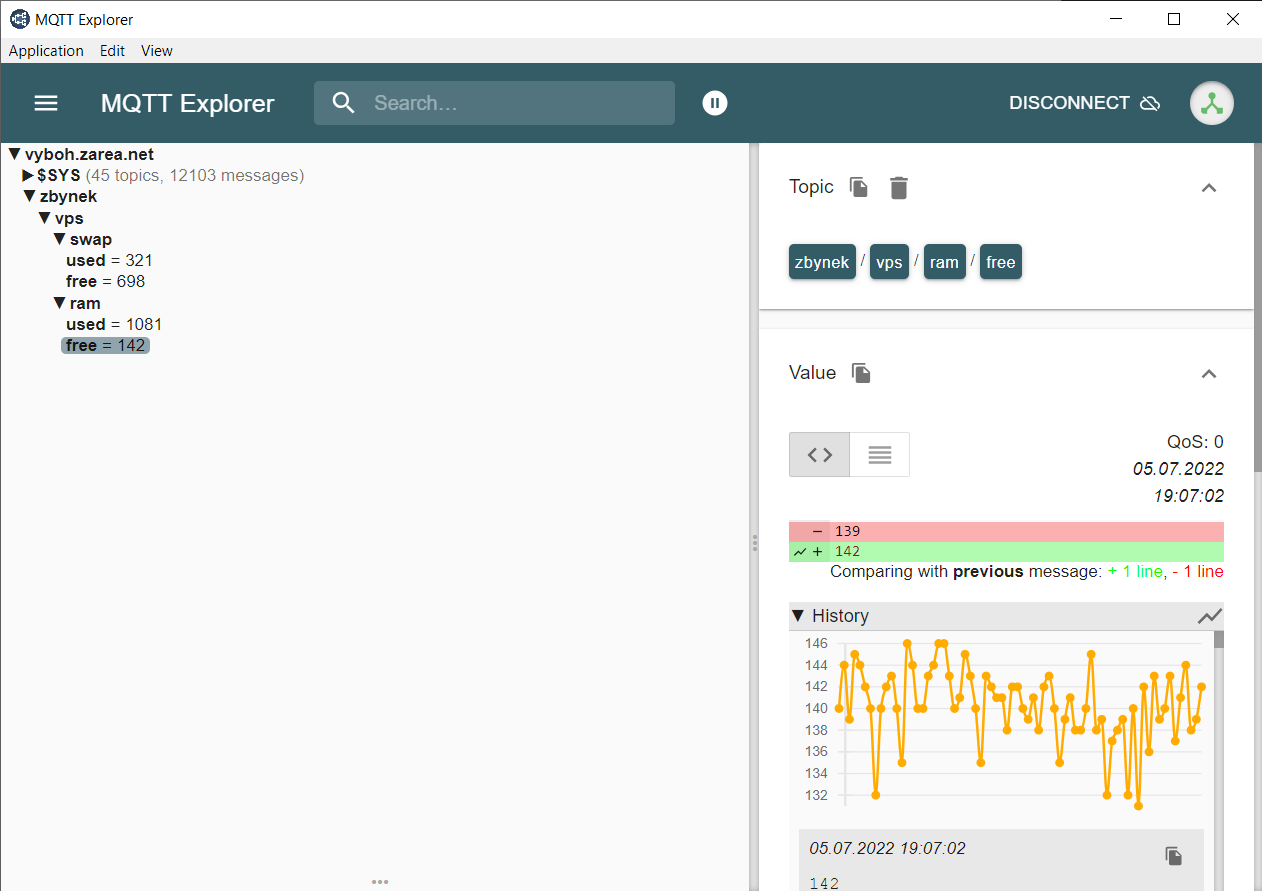1262x891 pixels.
Task: Collapse the Topic panel
Action: [x=1209, y=187]
